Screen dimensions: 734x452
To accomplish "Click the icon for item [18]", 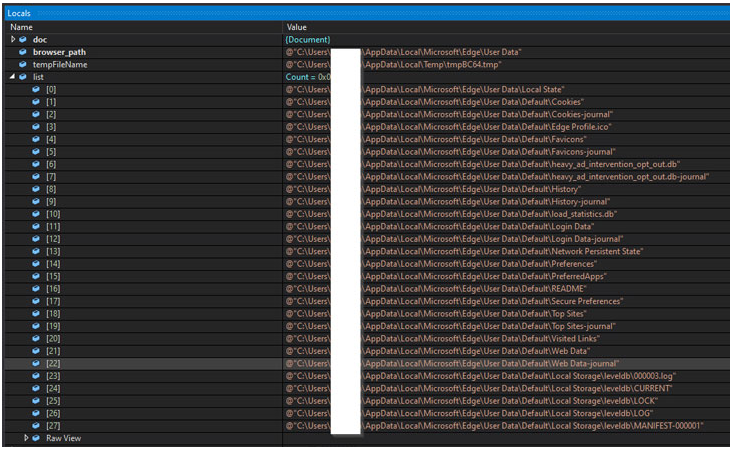I will [x=36, y=313].
